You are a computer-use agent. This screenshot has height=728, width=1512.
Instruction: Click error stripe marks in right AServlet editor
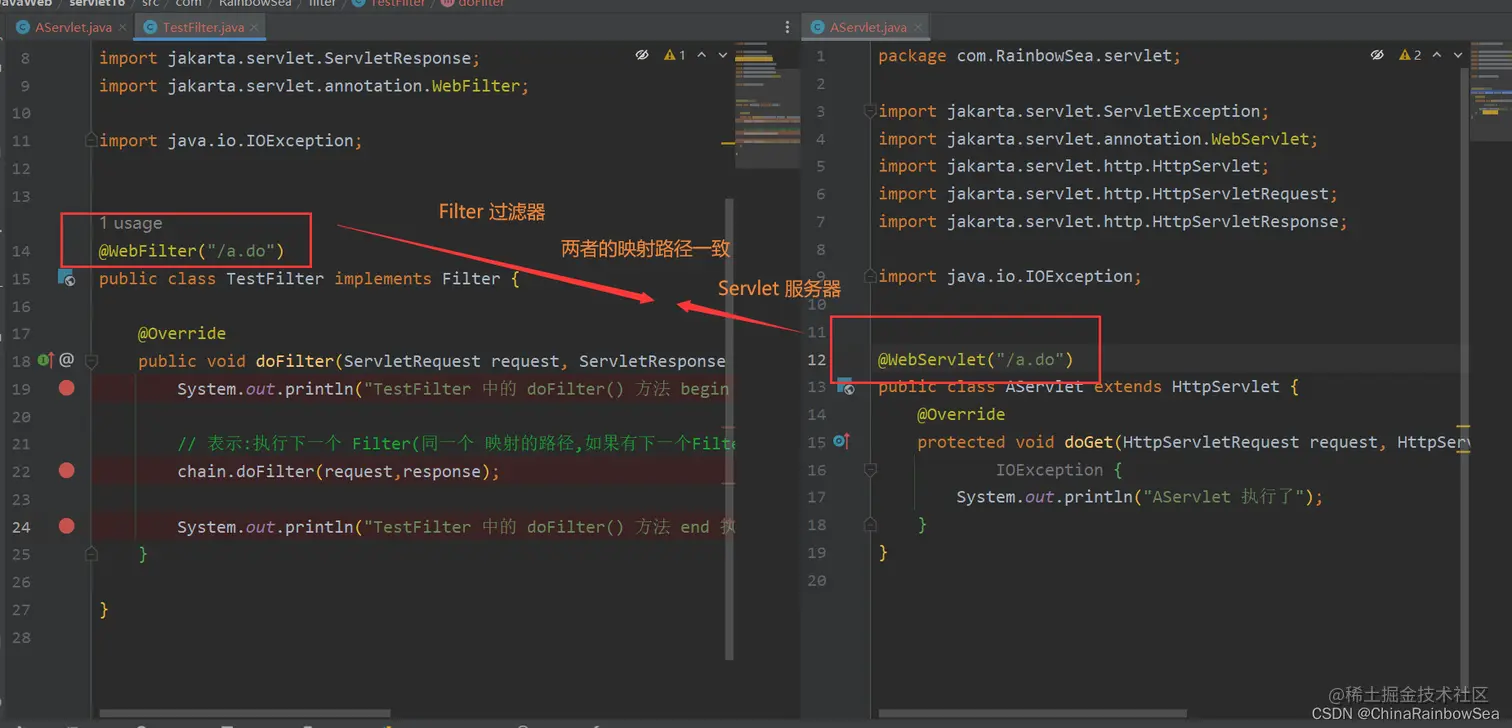point(1465,440)
